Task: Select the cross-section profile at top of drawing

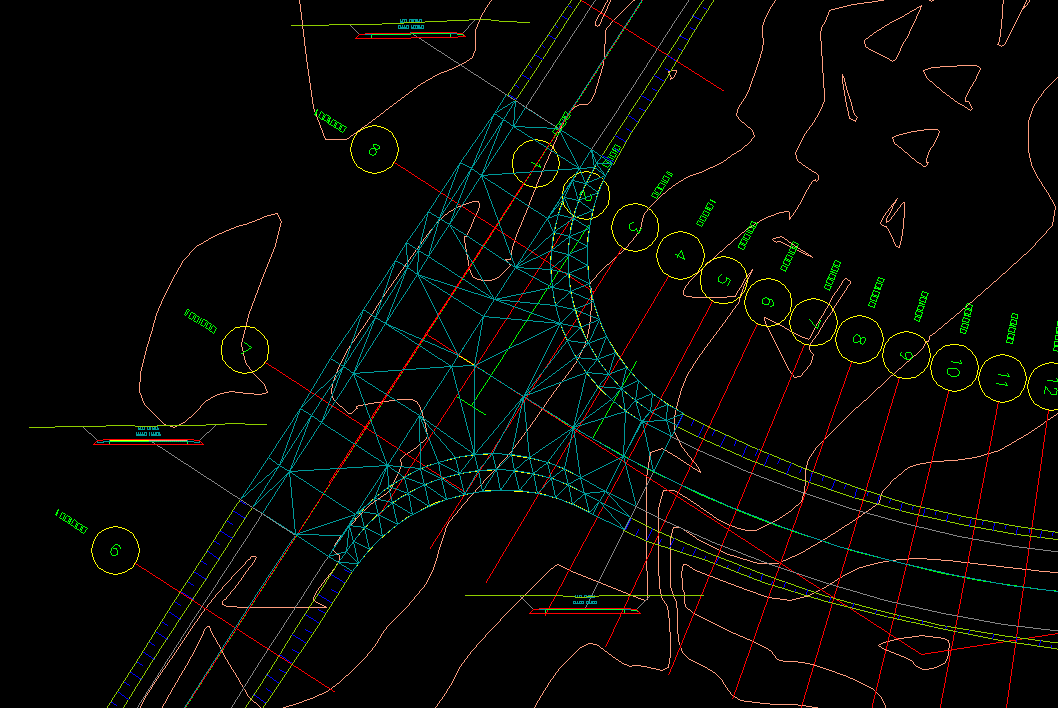Action: (x=410, y=35)
